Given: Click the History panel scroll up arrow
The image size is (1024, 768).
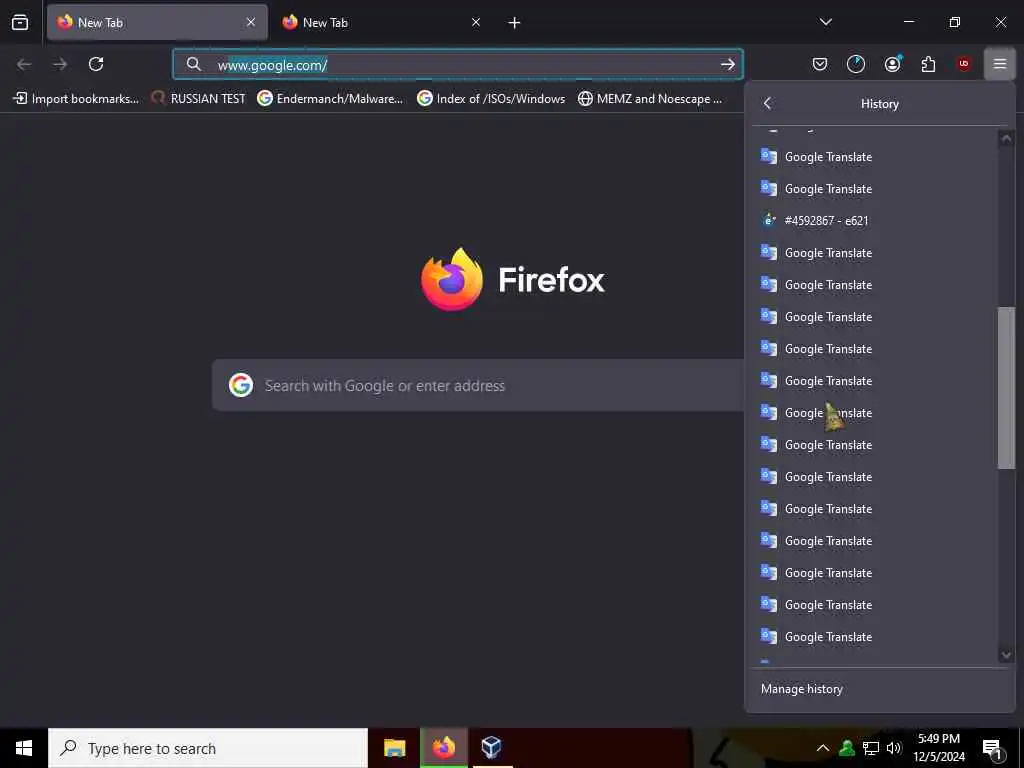Looking at the screenshot, I should 1006,138.
